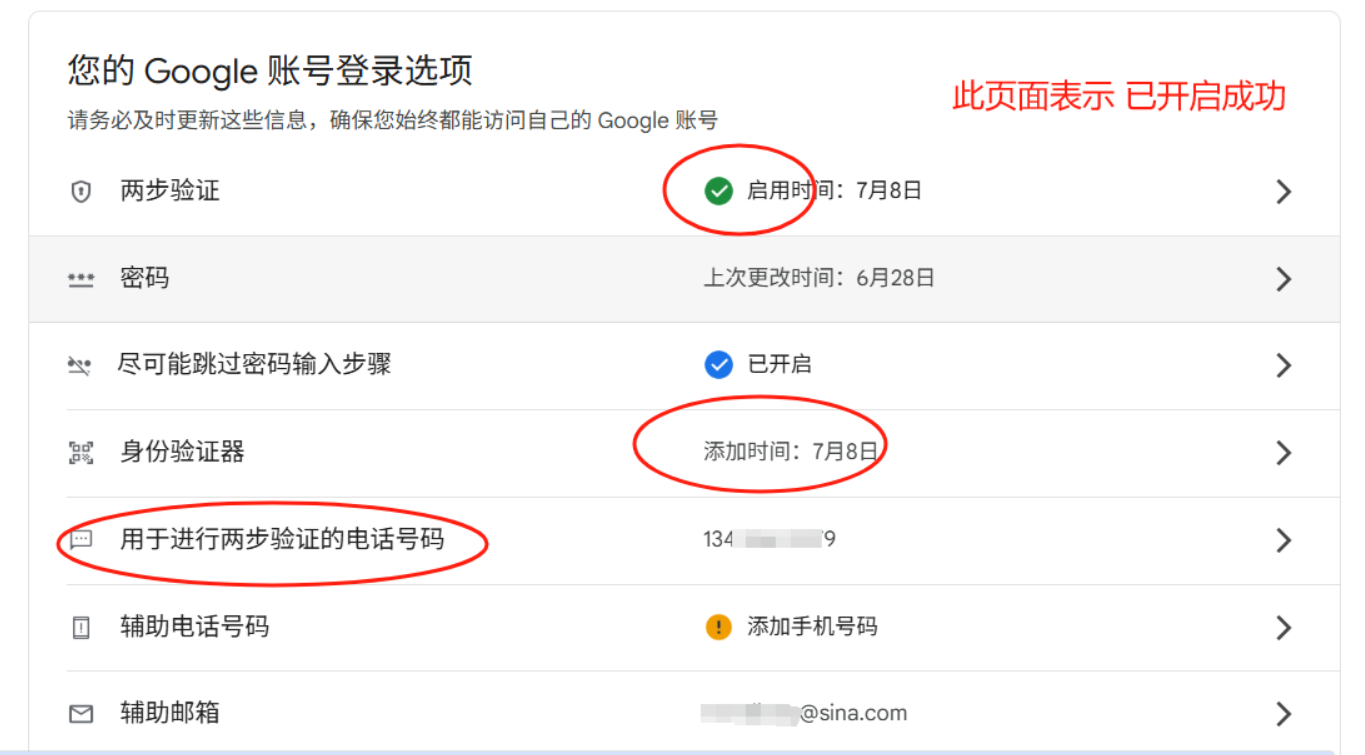Click the green checkmark status icon
The width and height of the screenshot is (1365, 755).
click(718, 191)
